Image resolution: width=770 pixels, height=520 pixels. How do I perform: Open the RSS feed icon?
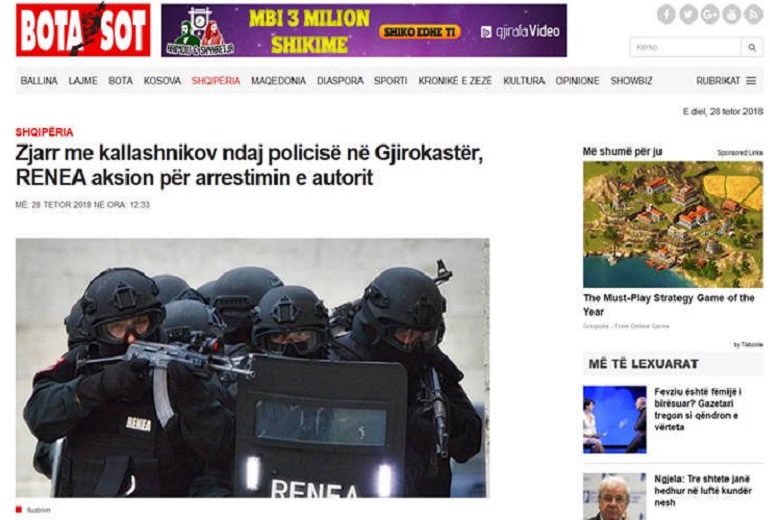click(753, 14)
